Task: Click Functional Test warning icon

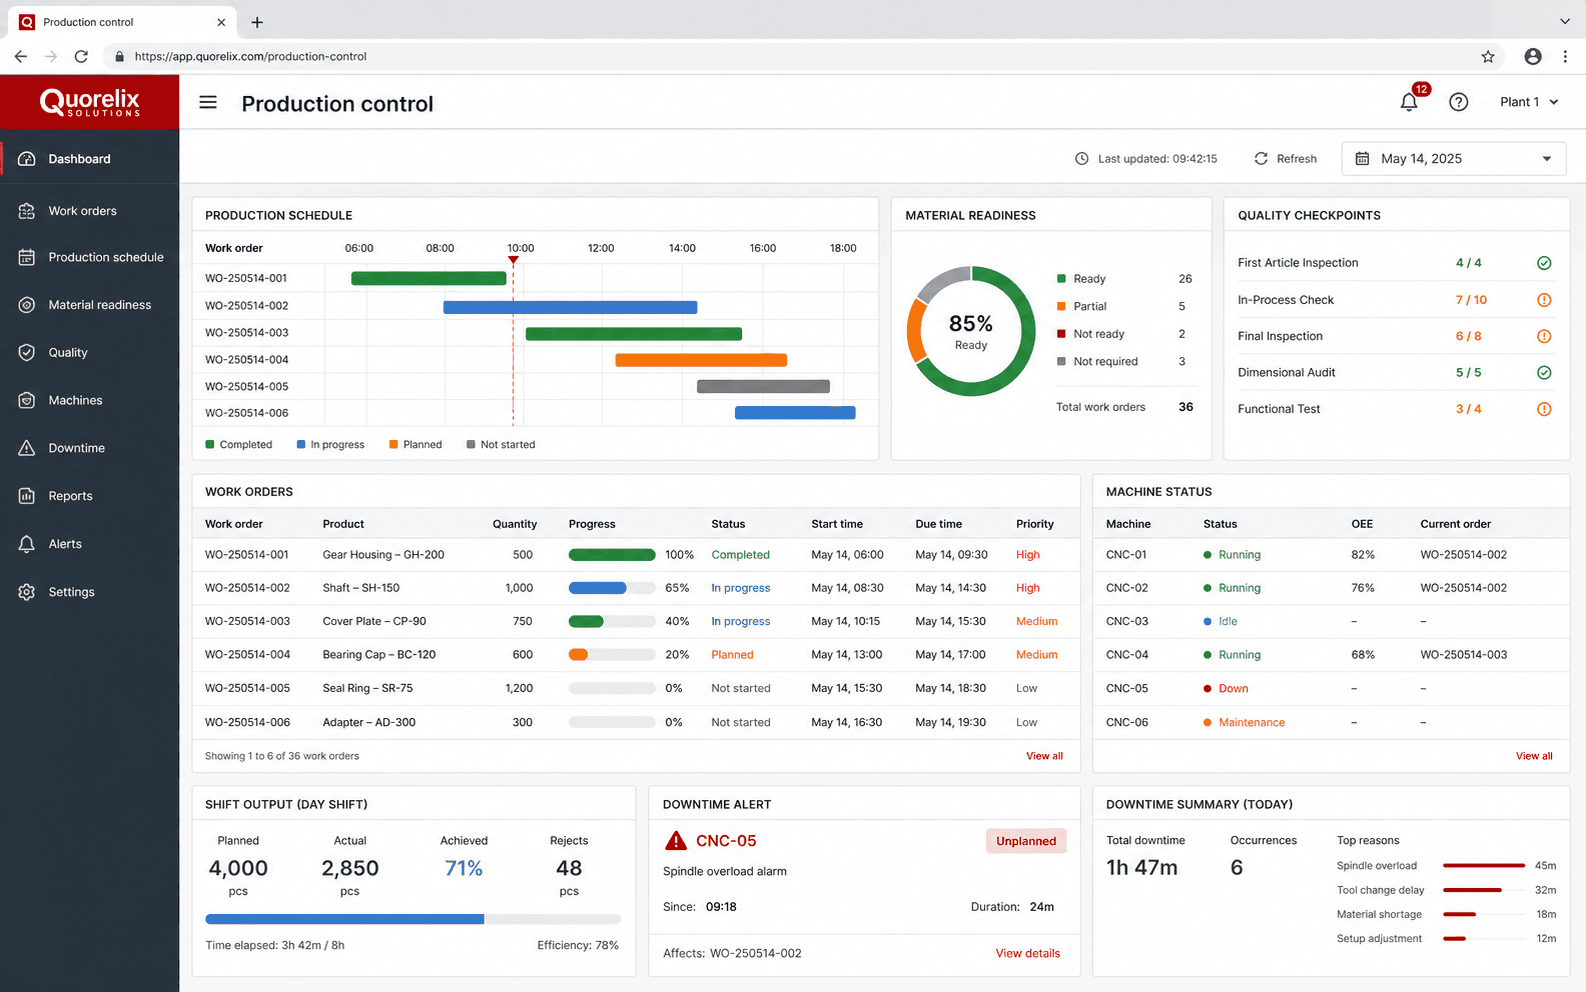Action: click(1544, 409)
